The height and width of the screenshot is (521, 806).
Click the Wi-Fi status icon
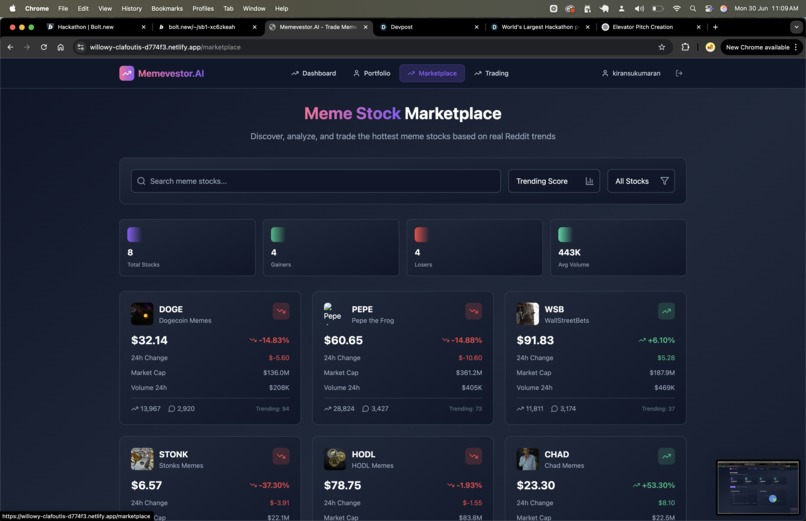point(676,9)
